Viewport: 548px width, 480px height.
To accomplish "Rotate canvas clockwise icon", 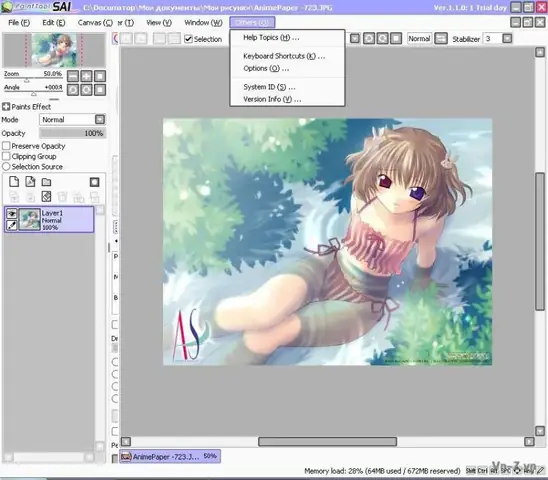I will pos(86,90).
